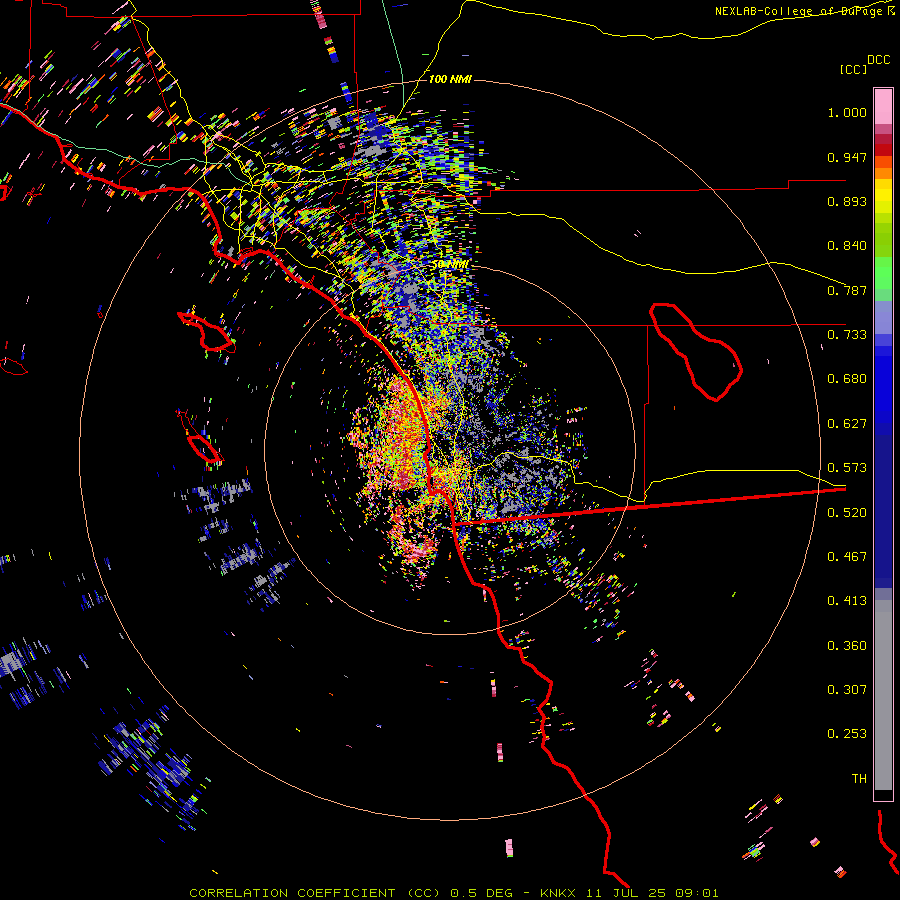
Task: Click the 0.787 value on the CC scale
Action: (x=847, y=290)
